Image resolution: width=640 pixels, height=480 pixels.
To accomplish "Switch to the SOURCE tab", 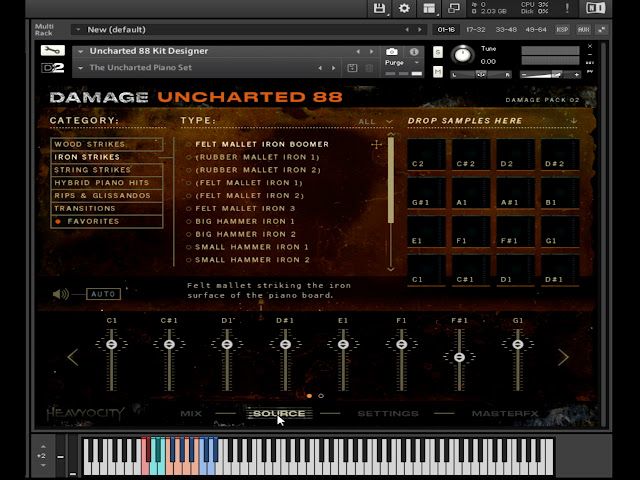I will 279,413.
